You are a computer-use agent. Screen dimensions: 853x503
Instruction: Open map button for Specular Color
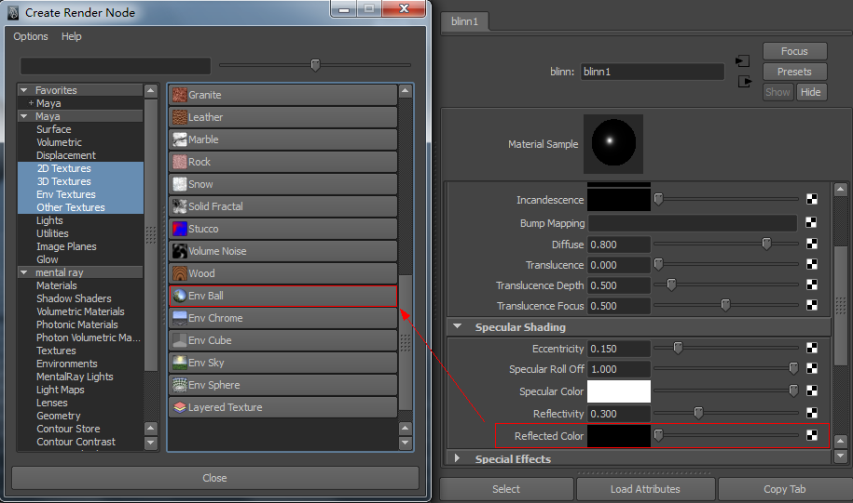click(x=812, y=390)
